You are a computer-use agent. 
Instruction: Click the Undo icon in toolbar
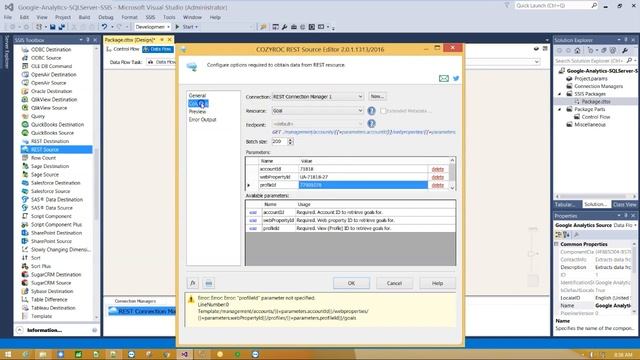(x=104, y=27)
